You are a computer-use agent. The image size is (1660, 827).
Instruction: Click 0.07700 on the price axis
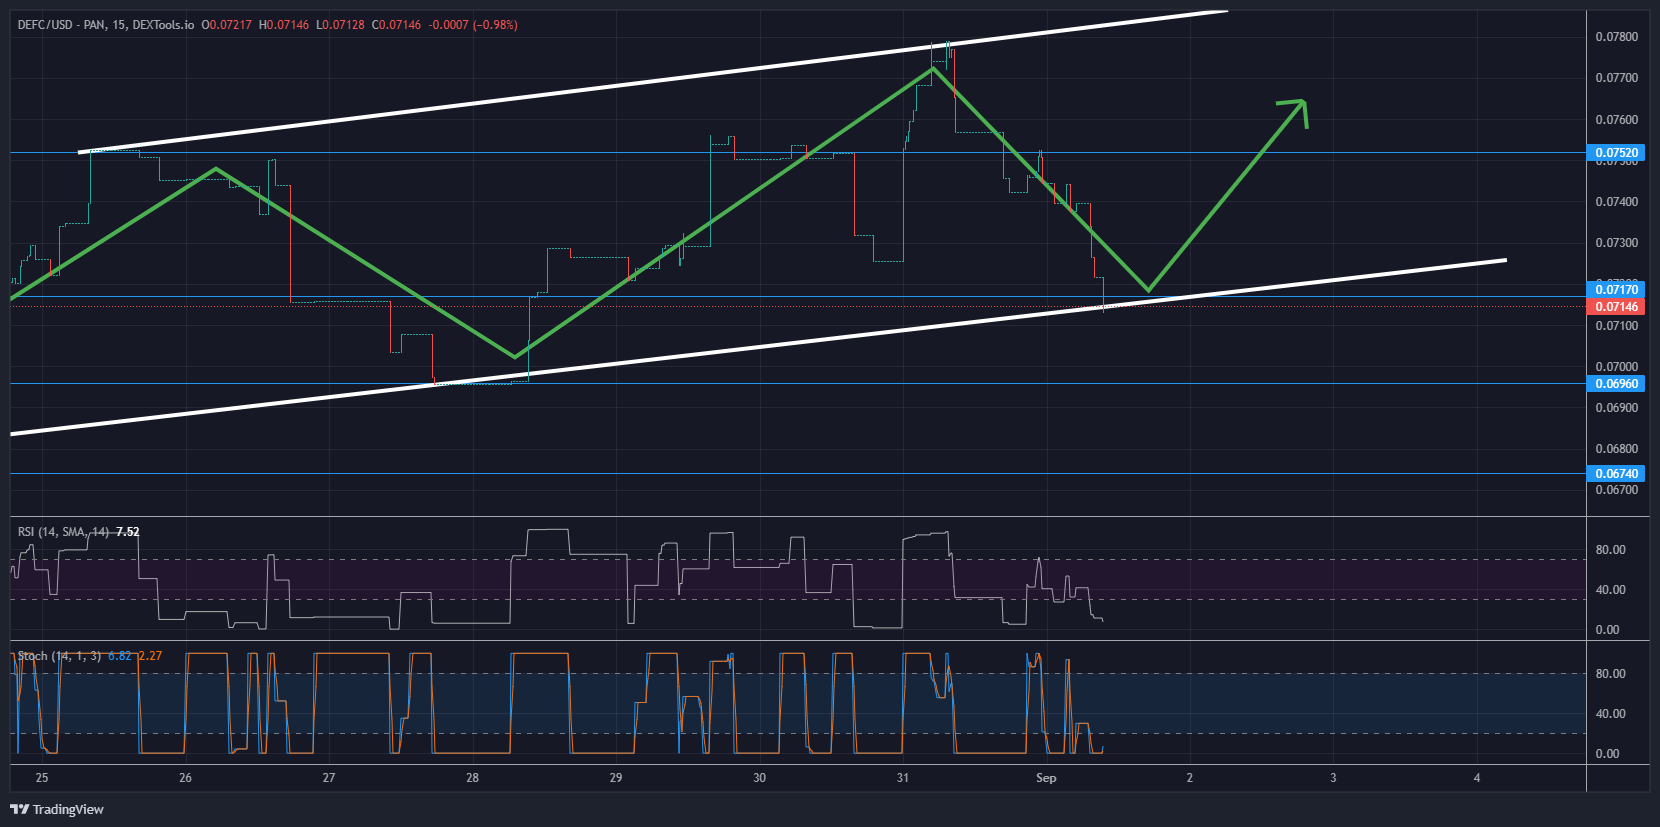pyautogui.click(x=1617, y=78)
